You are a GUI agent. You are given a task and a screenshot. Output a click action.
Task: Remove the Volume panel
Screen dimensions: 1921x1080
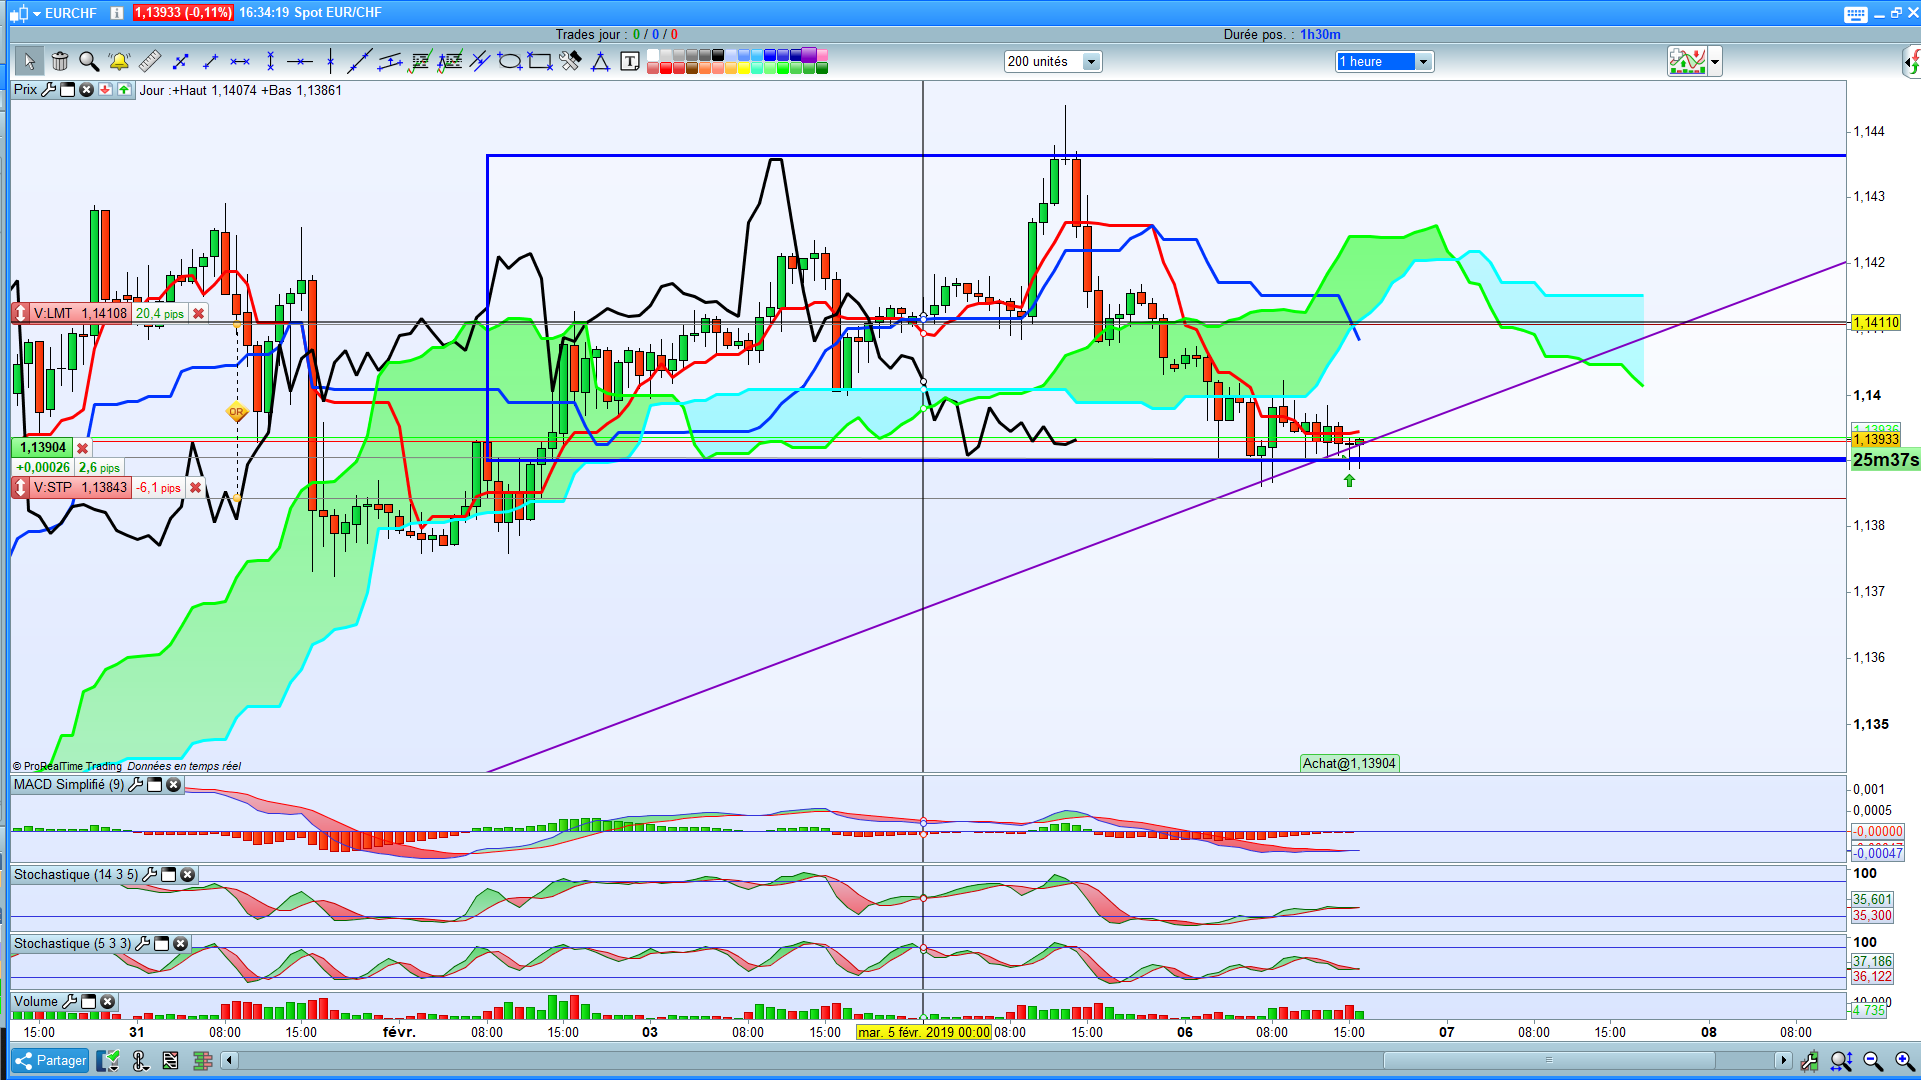(x=108, y=1002)
